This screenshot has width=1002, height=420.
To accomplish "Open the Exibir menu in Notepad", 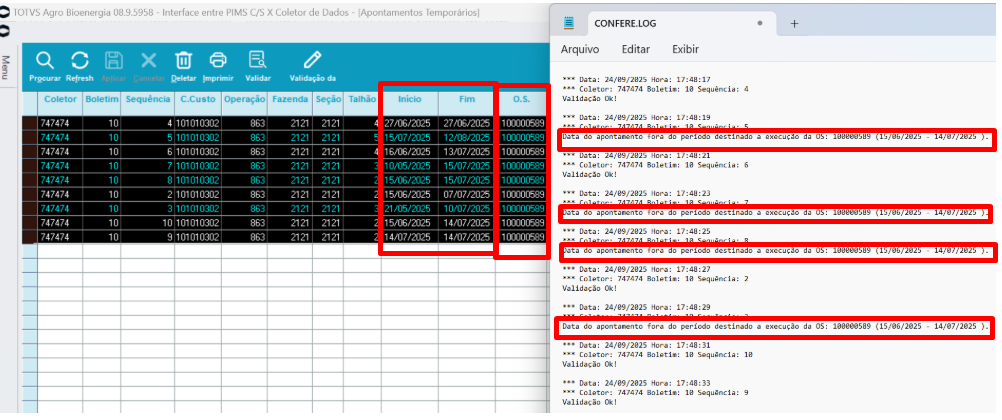I will tap(685, 49).
